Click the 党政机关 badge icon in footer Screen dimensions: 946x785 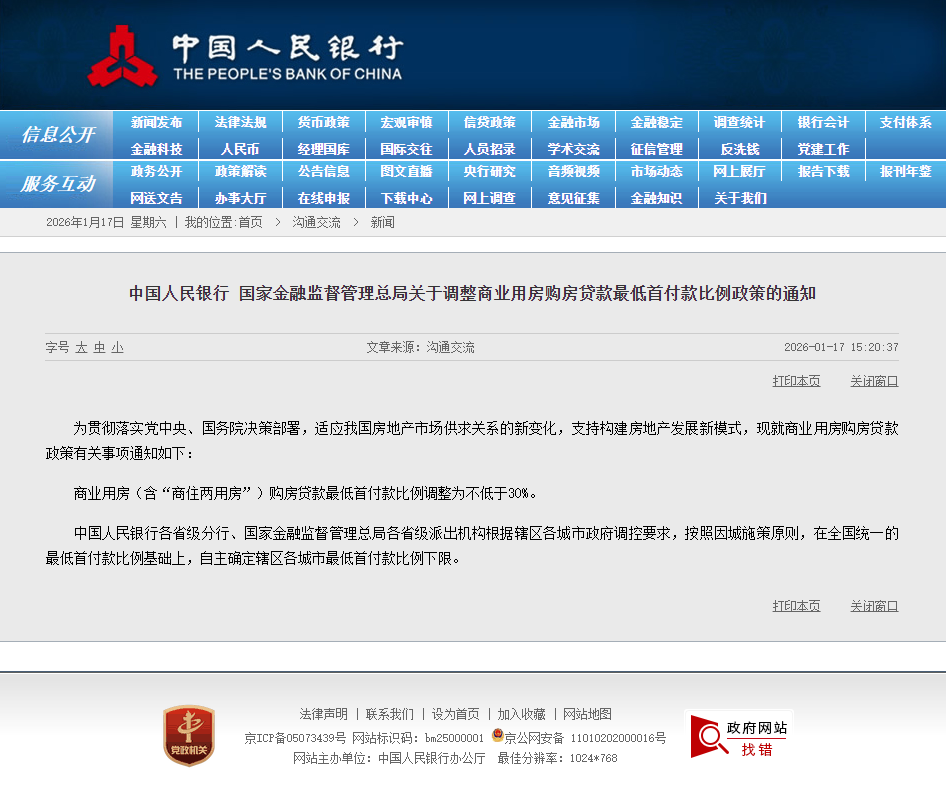click(189, 735)
